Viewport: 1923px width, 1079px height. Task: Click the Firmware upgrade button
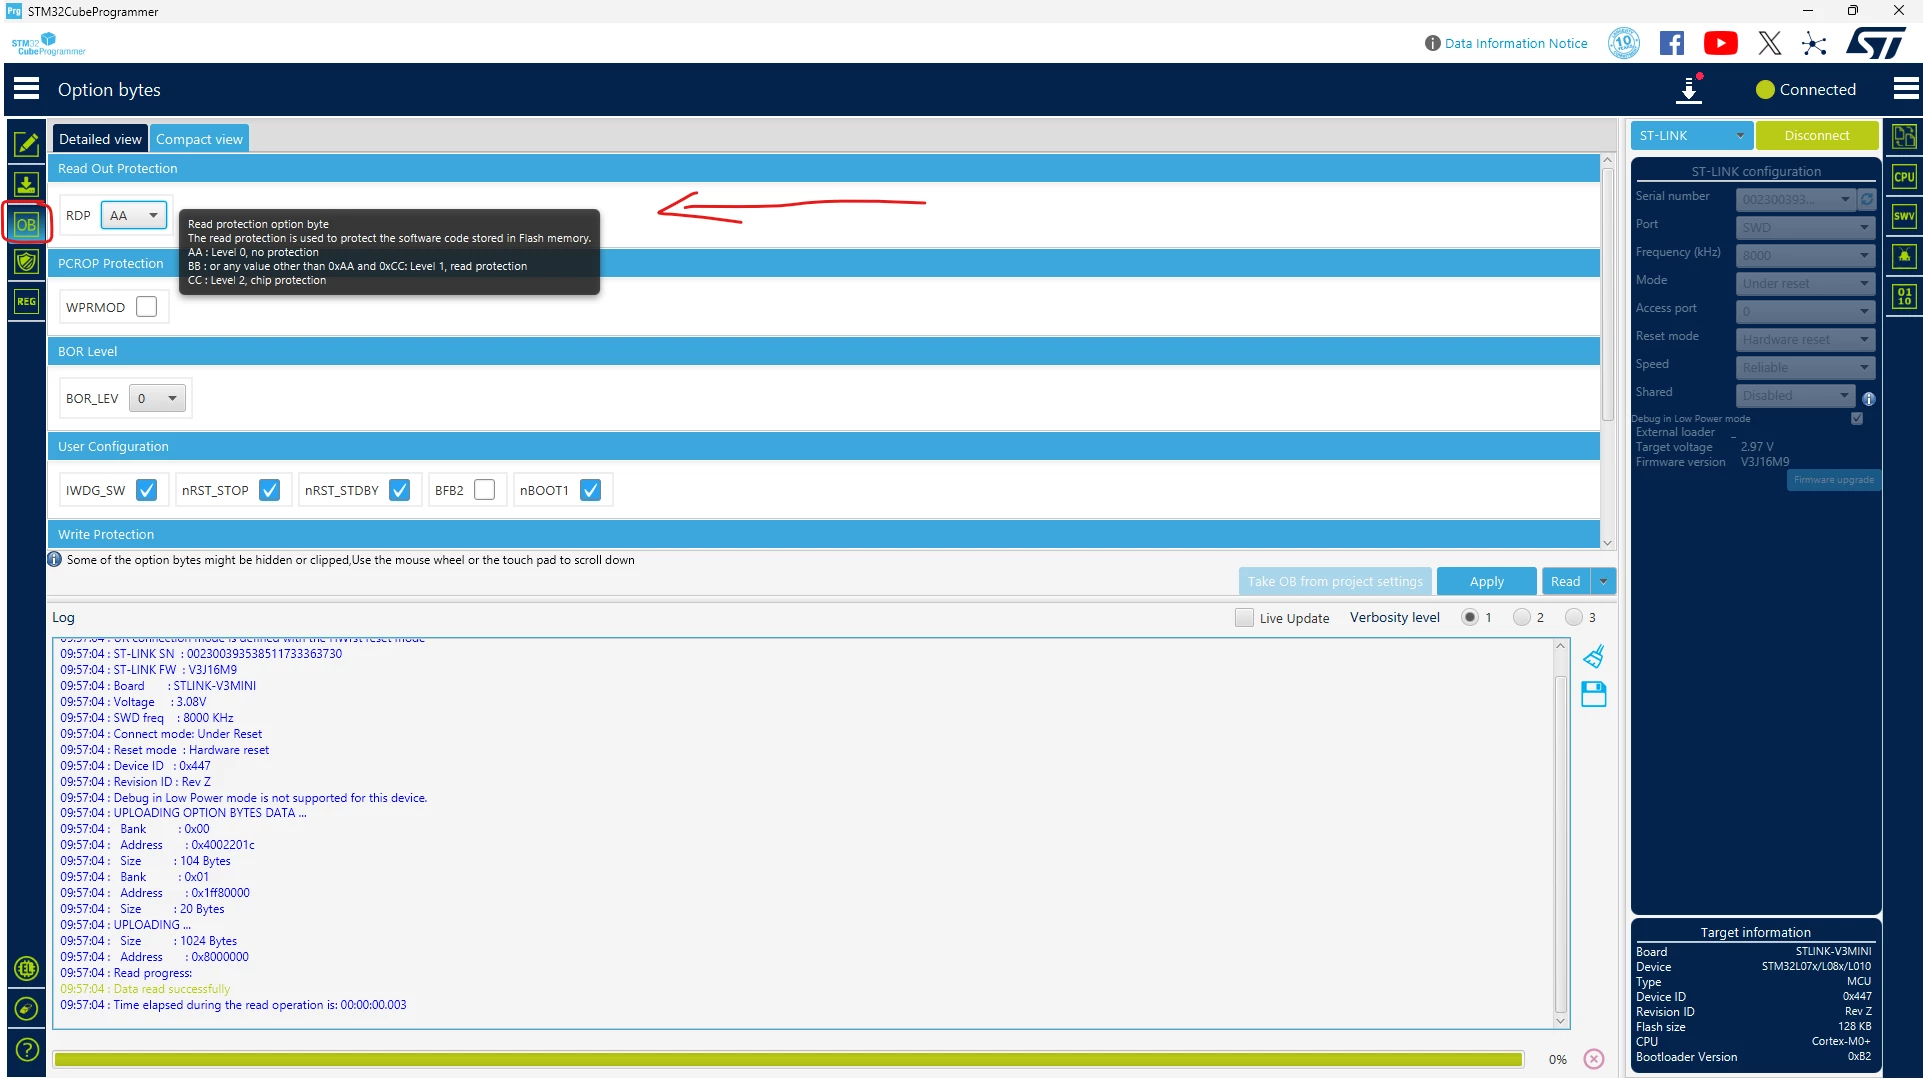1833,480
